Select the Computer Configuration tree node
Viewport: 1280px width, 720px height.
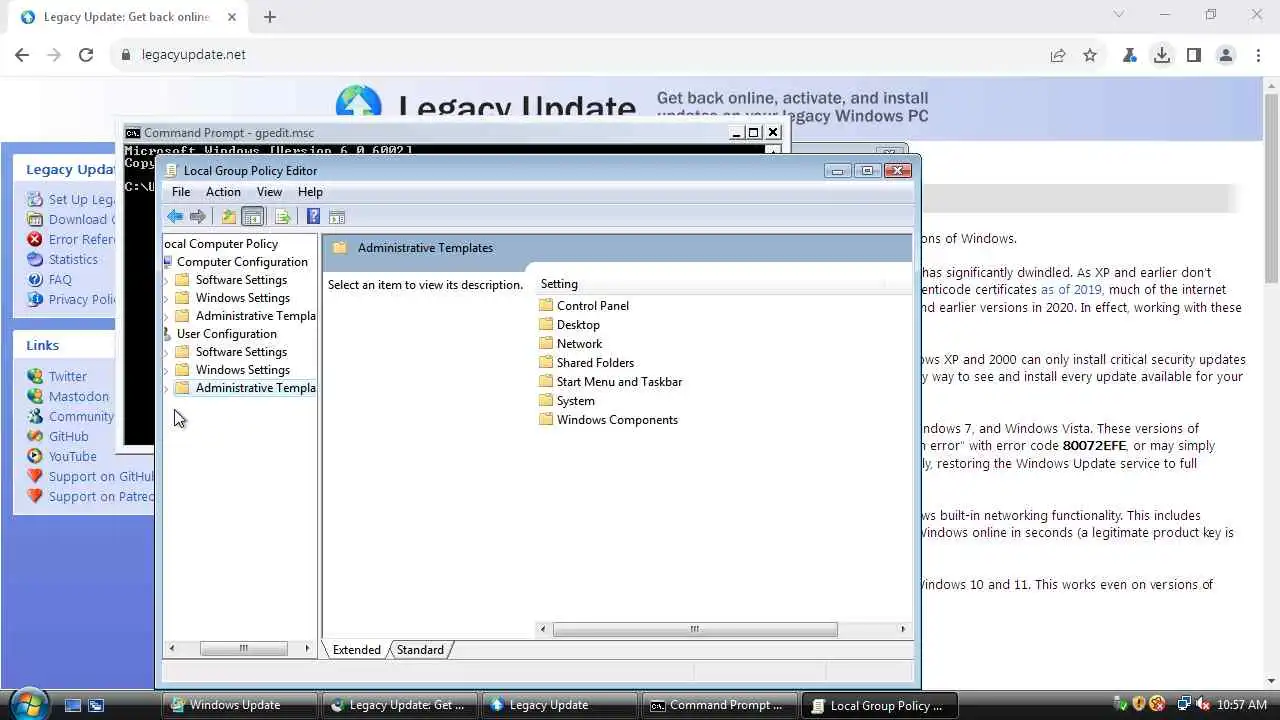242,262
